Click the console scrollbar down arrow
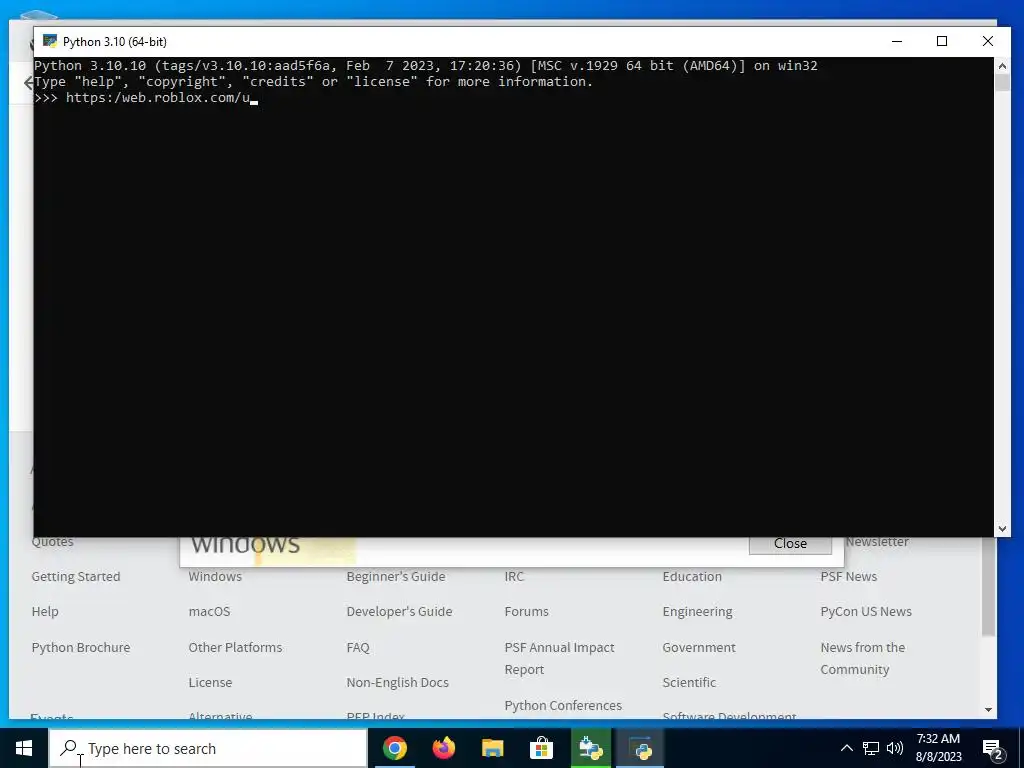 pos(1002,529)
